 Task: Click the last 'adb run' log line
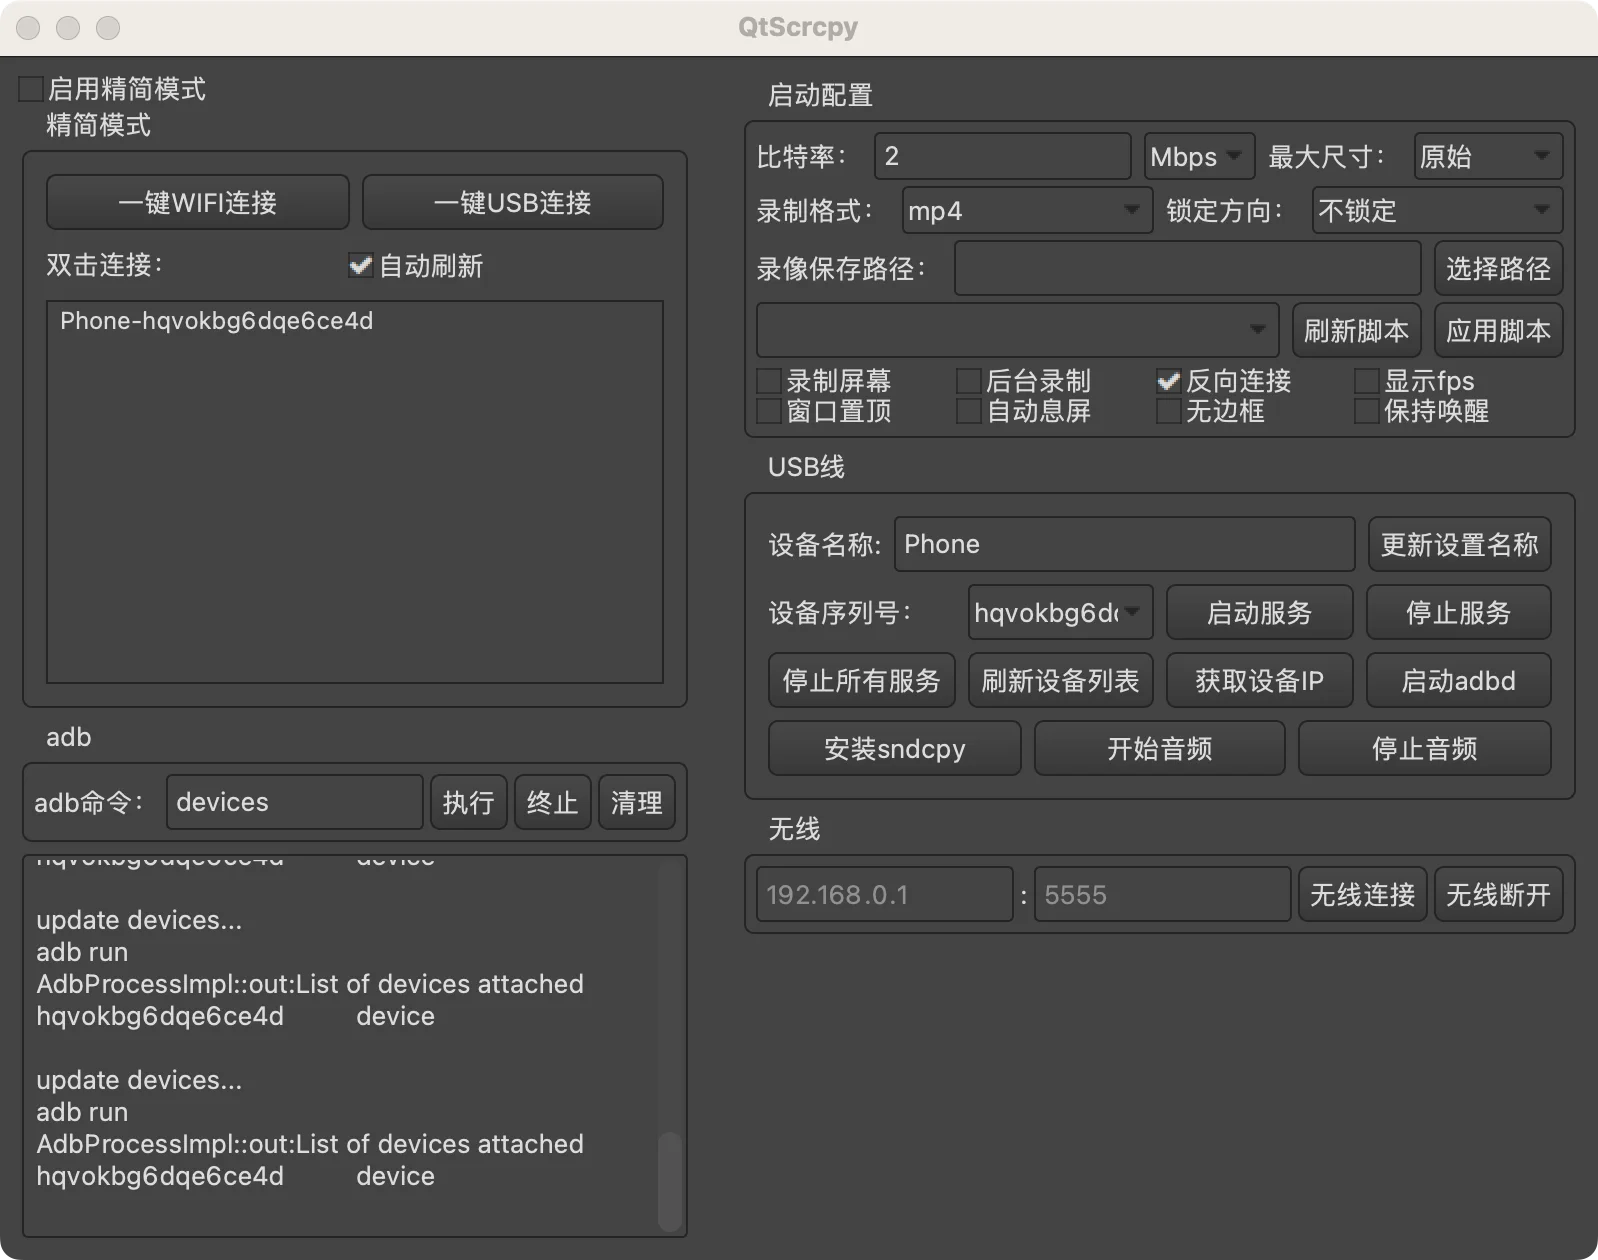[x=82, y=1112]
